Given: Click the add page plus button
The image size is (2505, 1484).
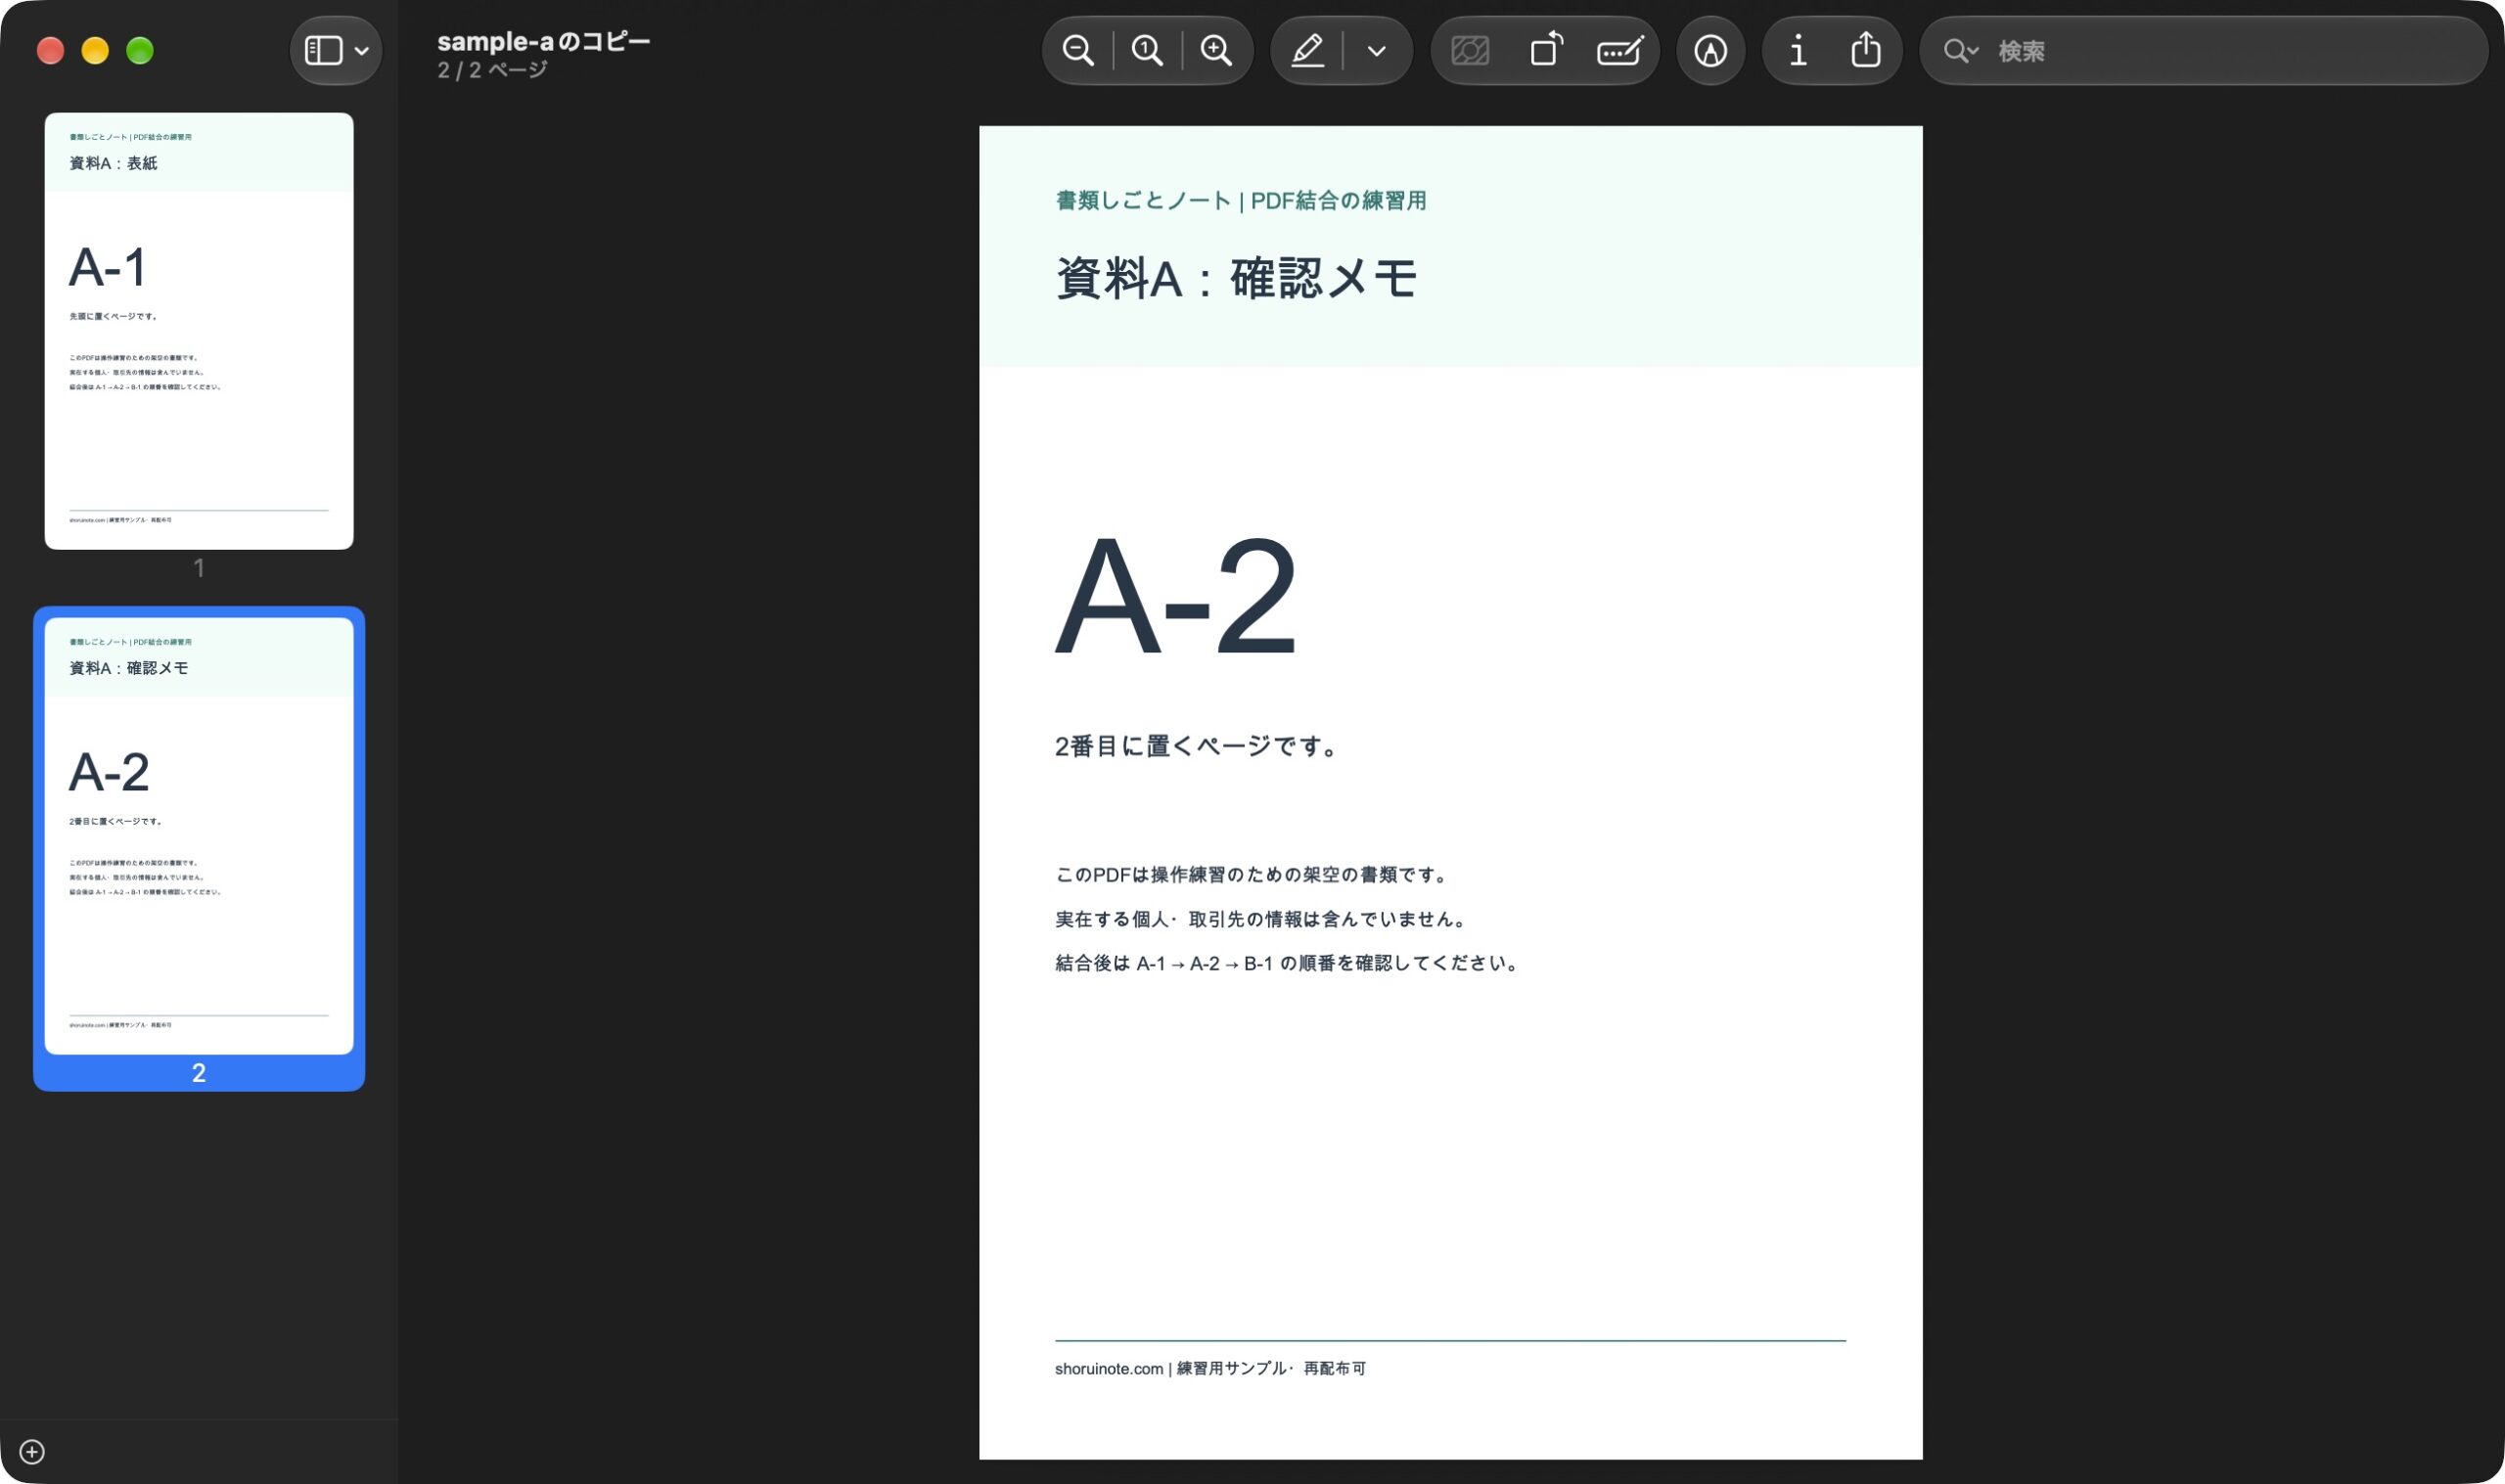Looking at the screenshot, I should [x=32, y=1451].
